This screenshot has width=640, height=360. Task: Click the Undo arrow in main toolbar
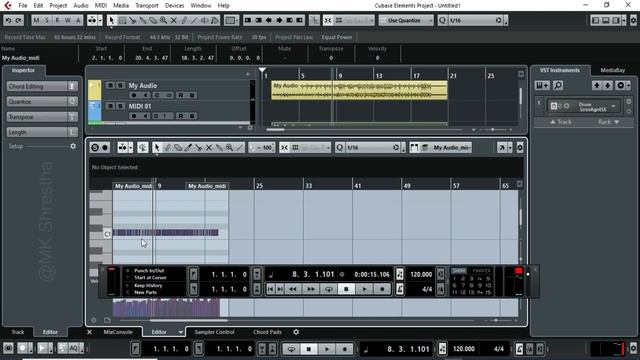[x=8, y=20]
